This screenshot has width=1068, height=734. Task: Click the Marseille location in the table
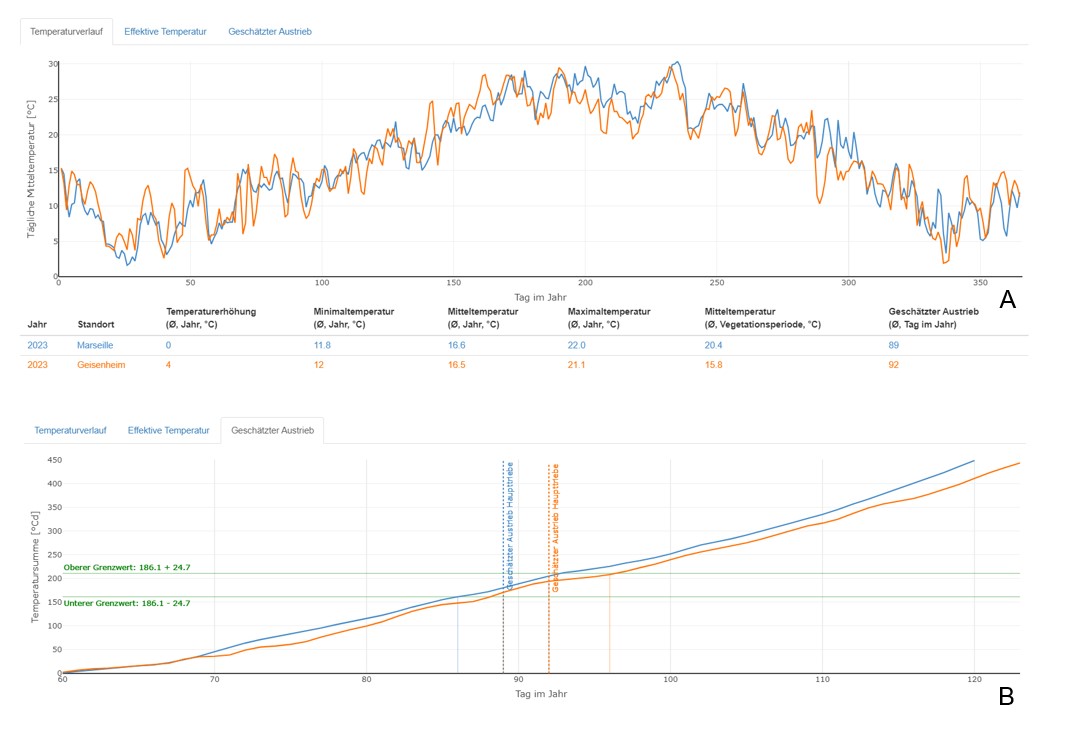[97, 345]
